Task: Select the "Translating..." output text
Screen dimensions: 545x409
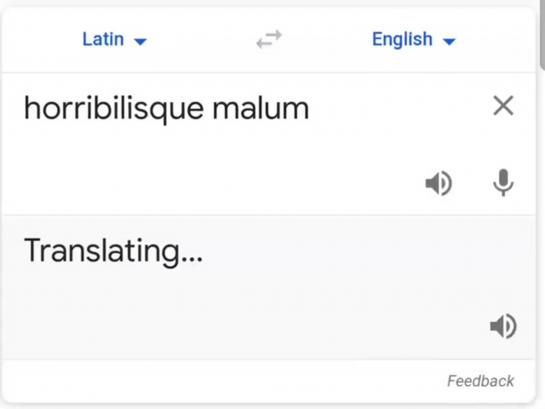Action: [x=113, y=251]
